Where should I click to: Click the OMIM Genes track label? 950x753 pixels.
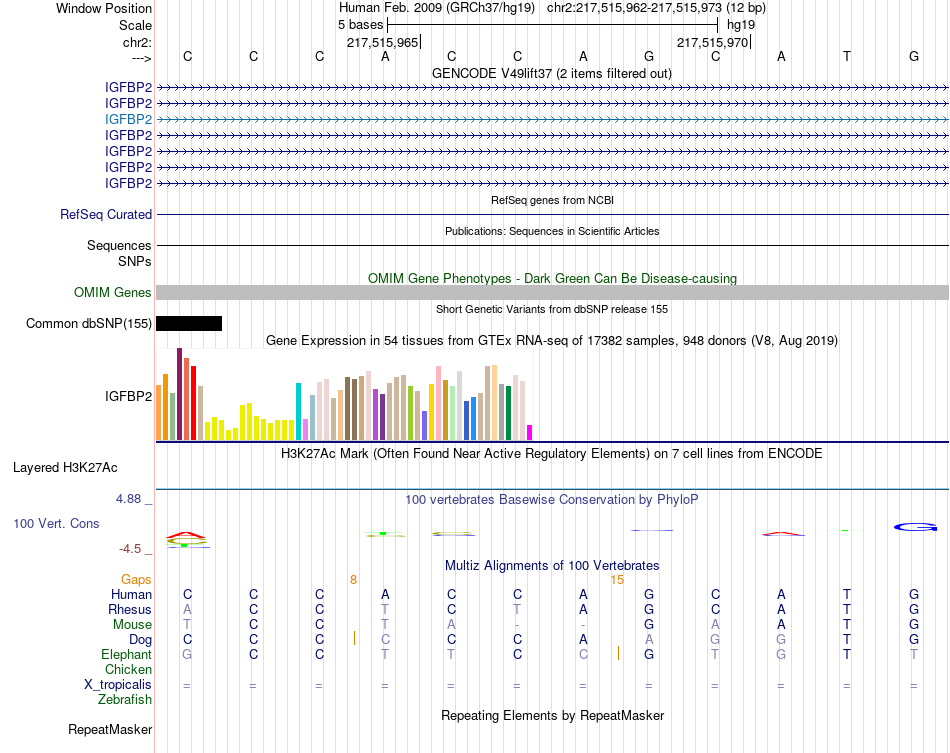(113, 293)
